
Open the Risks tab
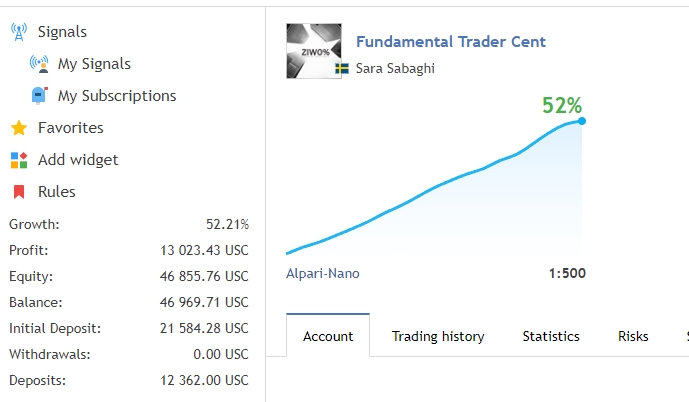[633, 336]
